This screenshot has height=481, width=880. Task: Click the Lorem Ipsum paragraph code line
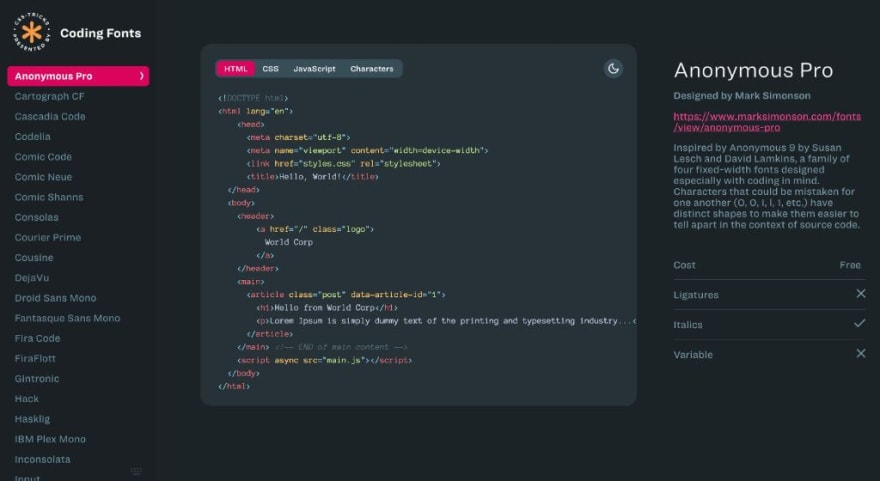[446, 321]
